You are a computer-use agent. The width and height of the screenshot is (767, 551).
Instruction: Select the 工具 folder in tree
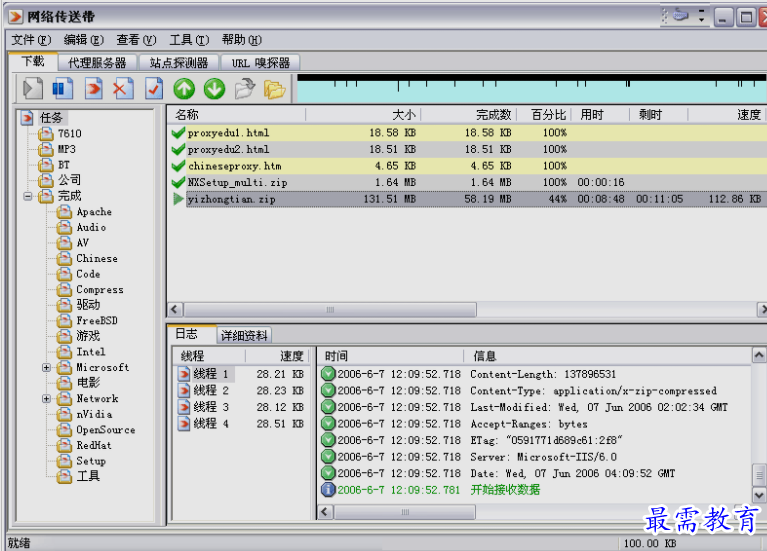(88, 476)
